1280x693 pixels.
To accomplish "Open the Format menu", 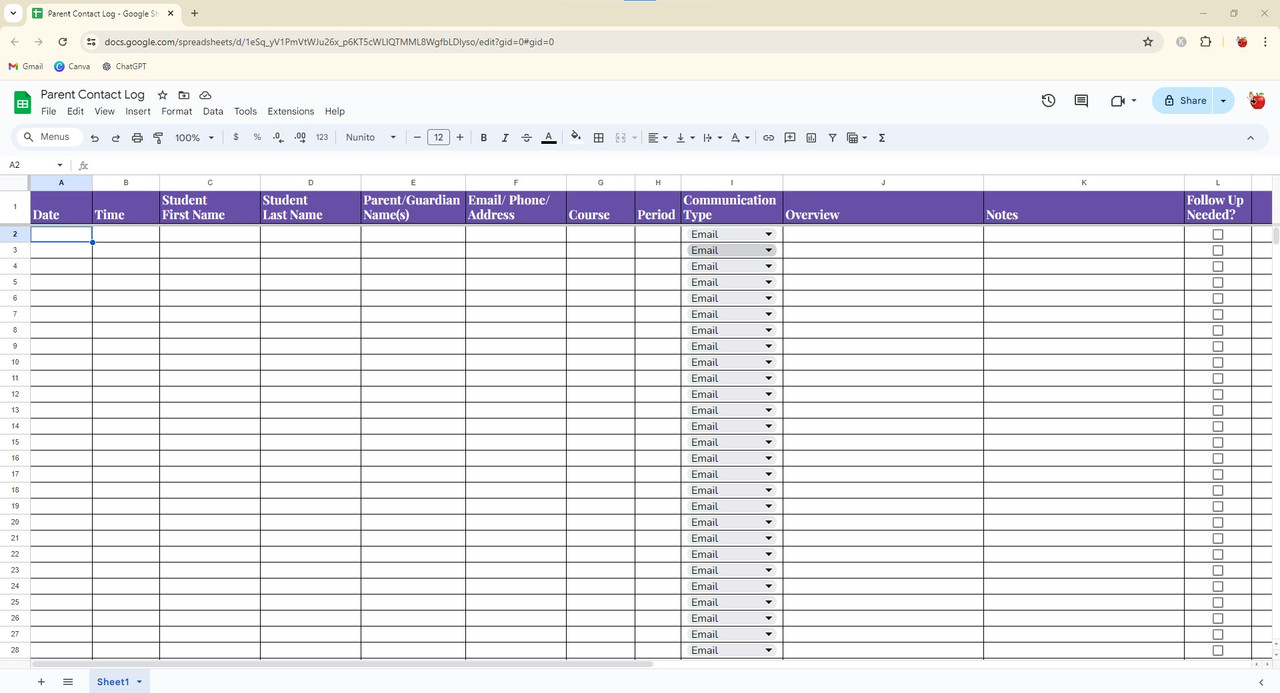I will (x=176, y=111).
